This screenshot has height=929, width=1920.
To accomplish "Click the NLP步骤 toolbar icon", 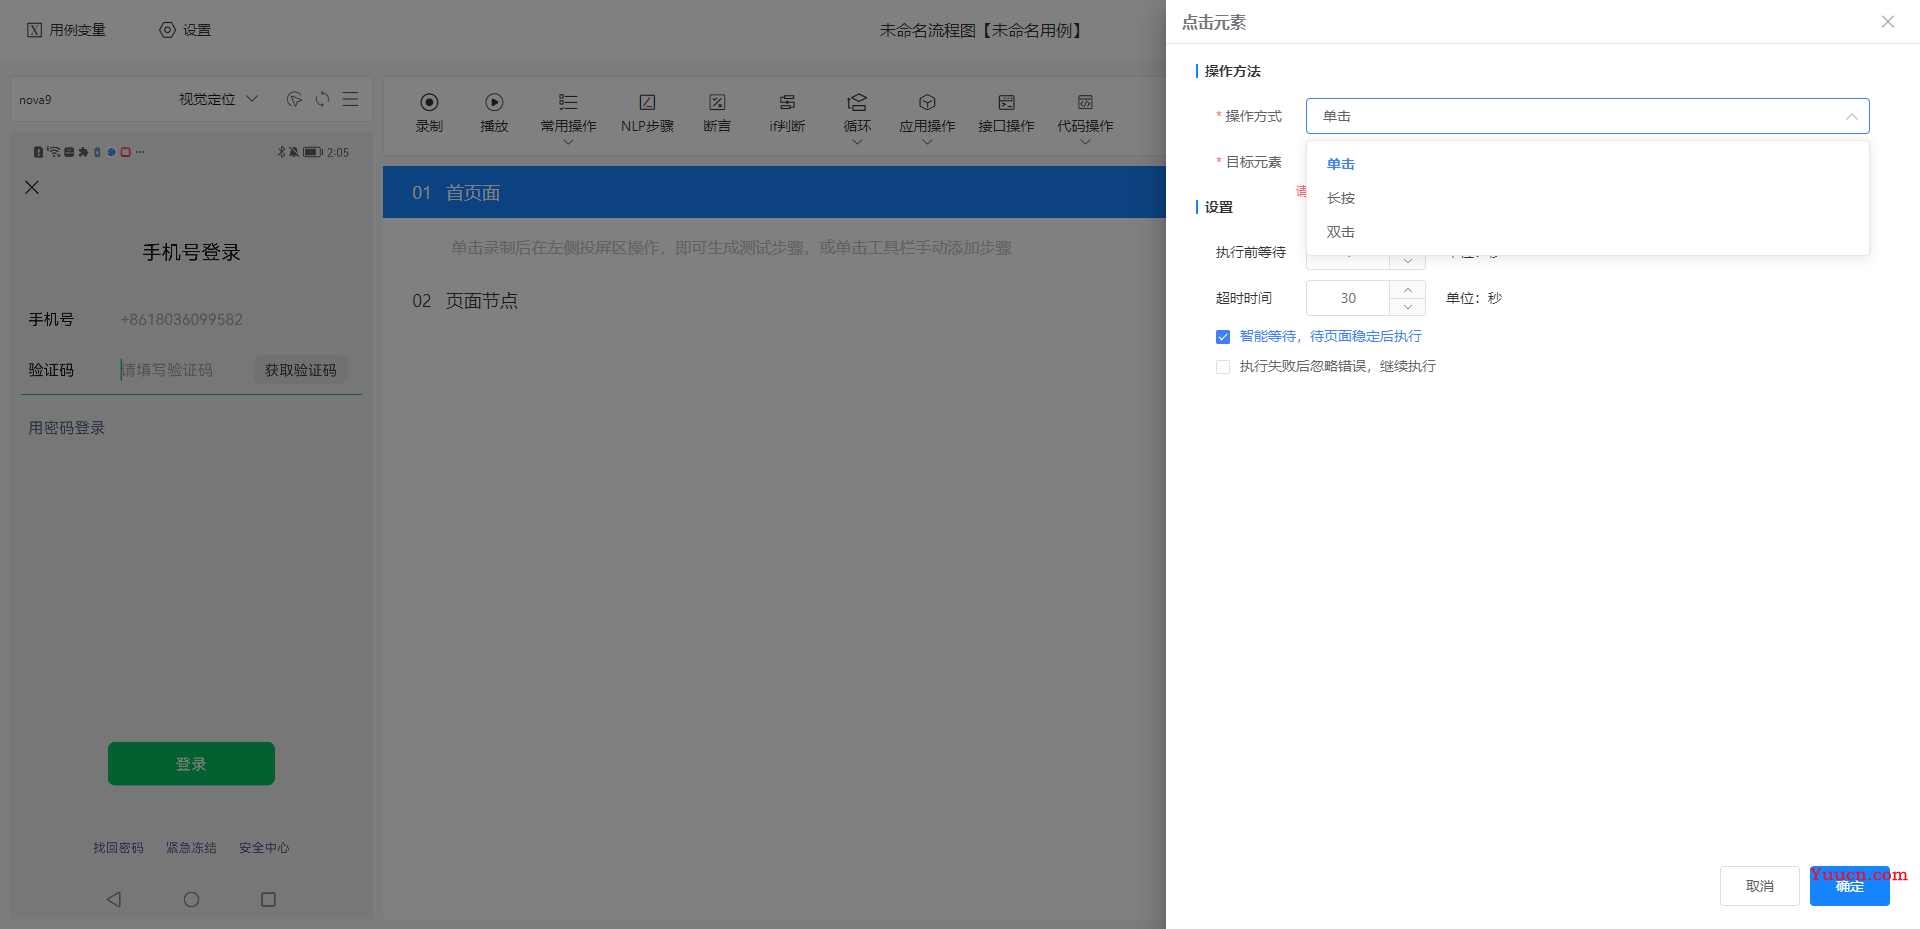I will [647, 102].
